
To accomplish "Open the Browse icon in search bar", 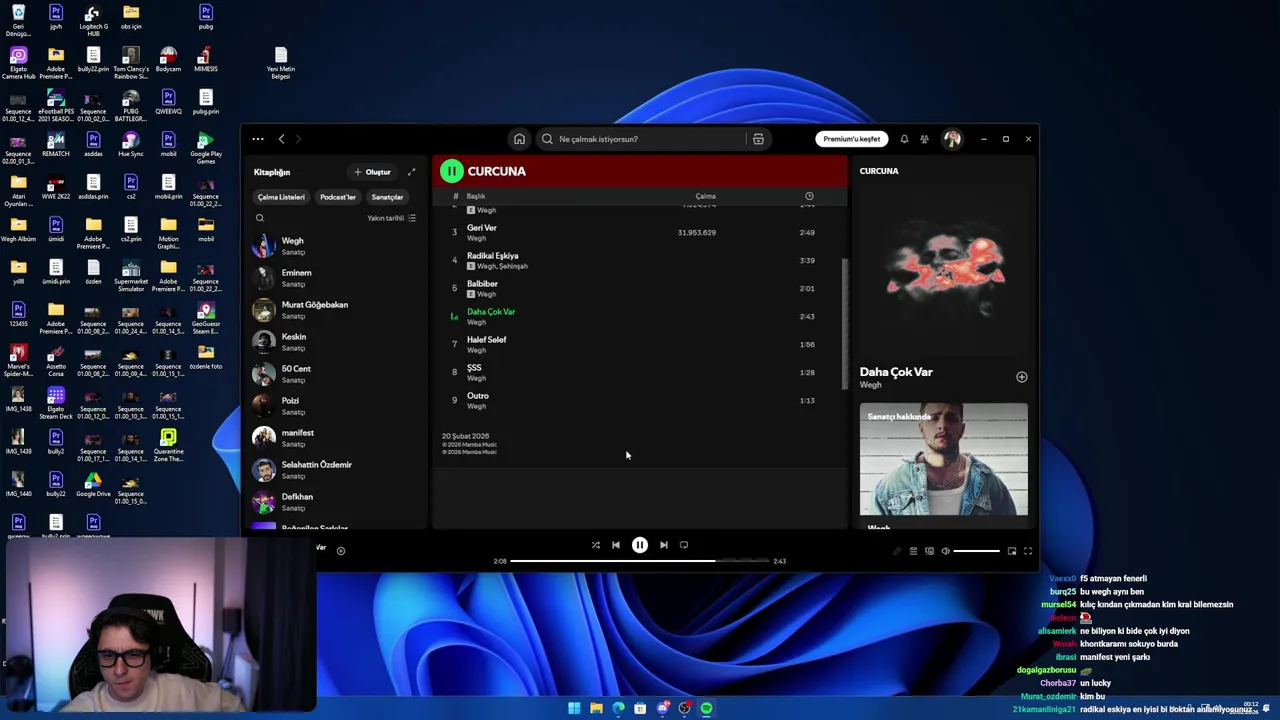I will (758, 139).
